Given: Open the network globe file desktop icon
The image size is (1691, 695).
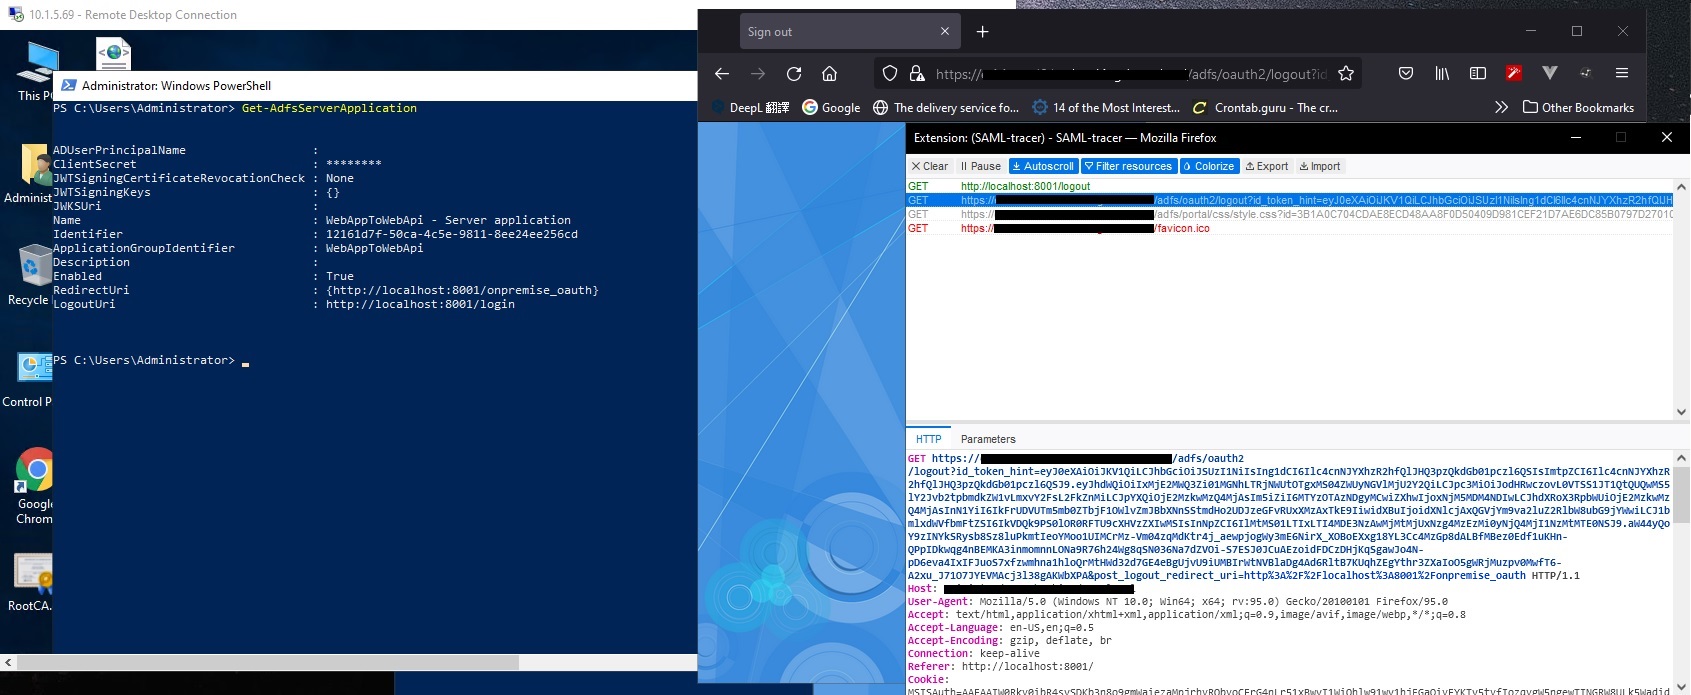Looking at the screenshot, I should [113, 54].
